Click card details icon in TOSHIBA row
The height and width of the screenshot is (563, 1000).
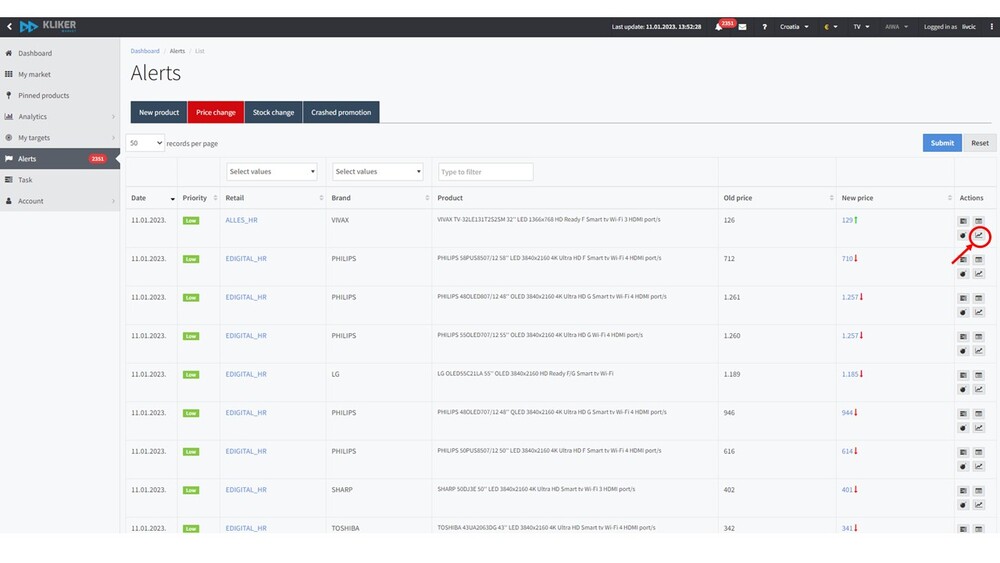point(963,529)
